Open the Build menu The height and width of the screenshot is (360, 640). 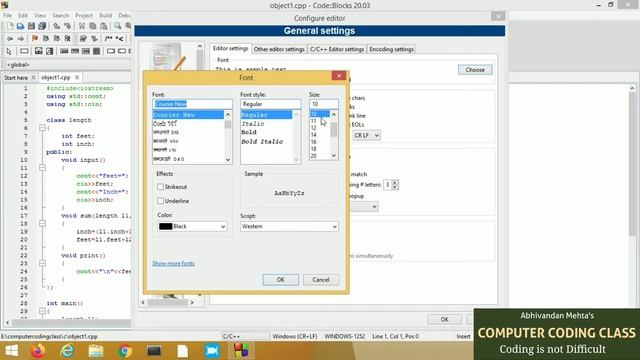105,16
